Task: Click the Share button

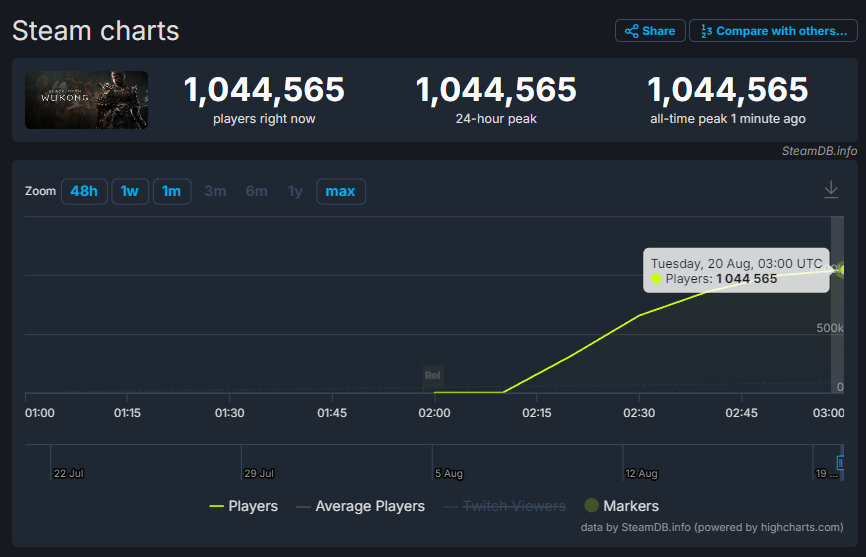Action: [x=650, y=31]
